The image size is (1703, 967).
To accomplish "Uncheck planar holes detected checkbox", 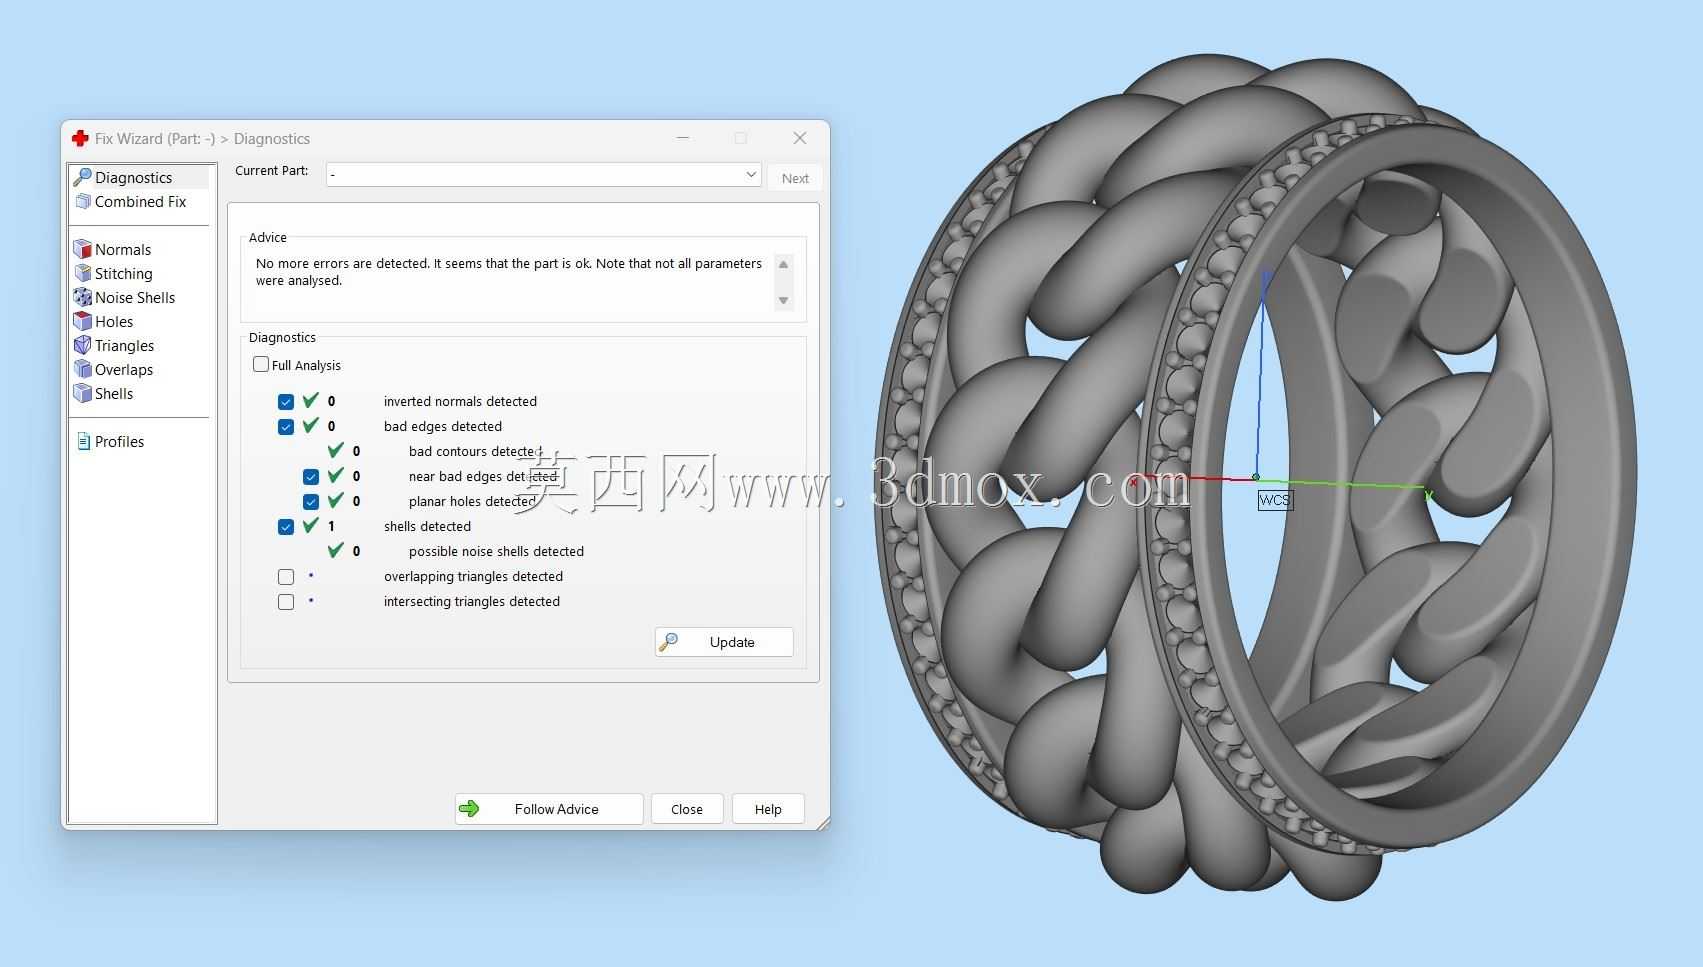I will coord(311,502).
